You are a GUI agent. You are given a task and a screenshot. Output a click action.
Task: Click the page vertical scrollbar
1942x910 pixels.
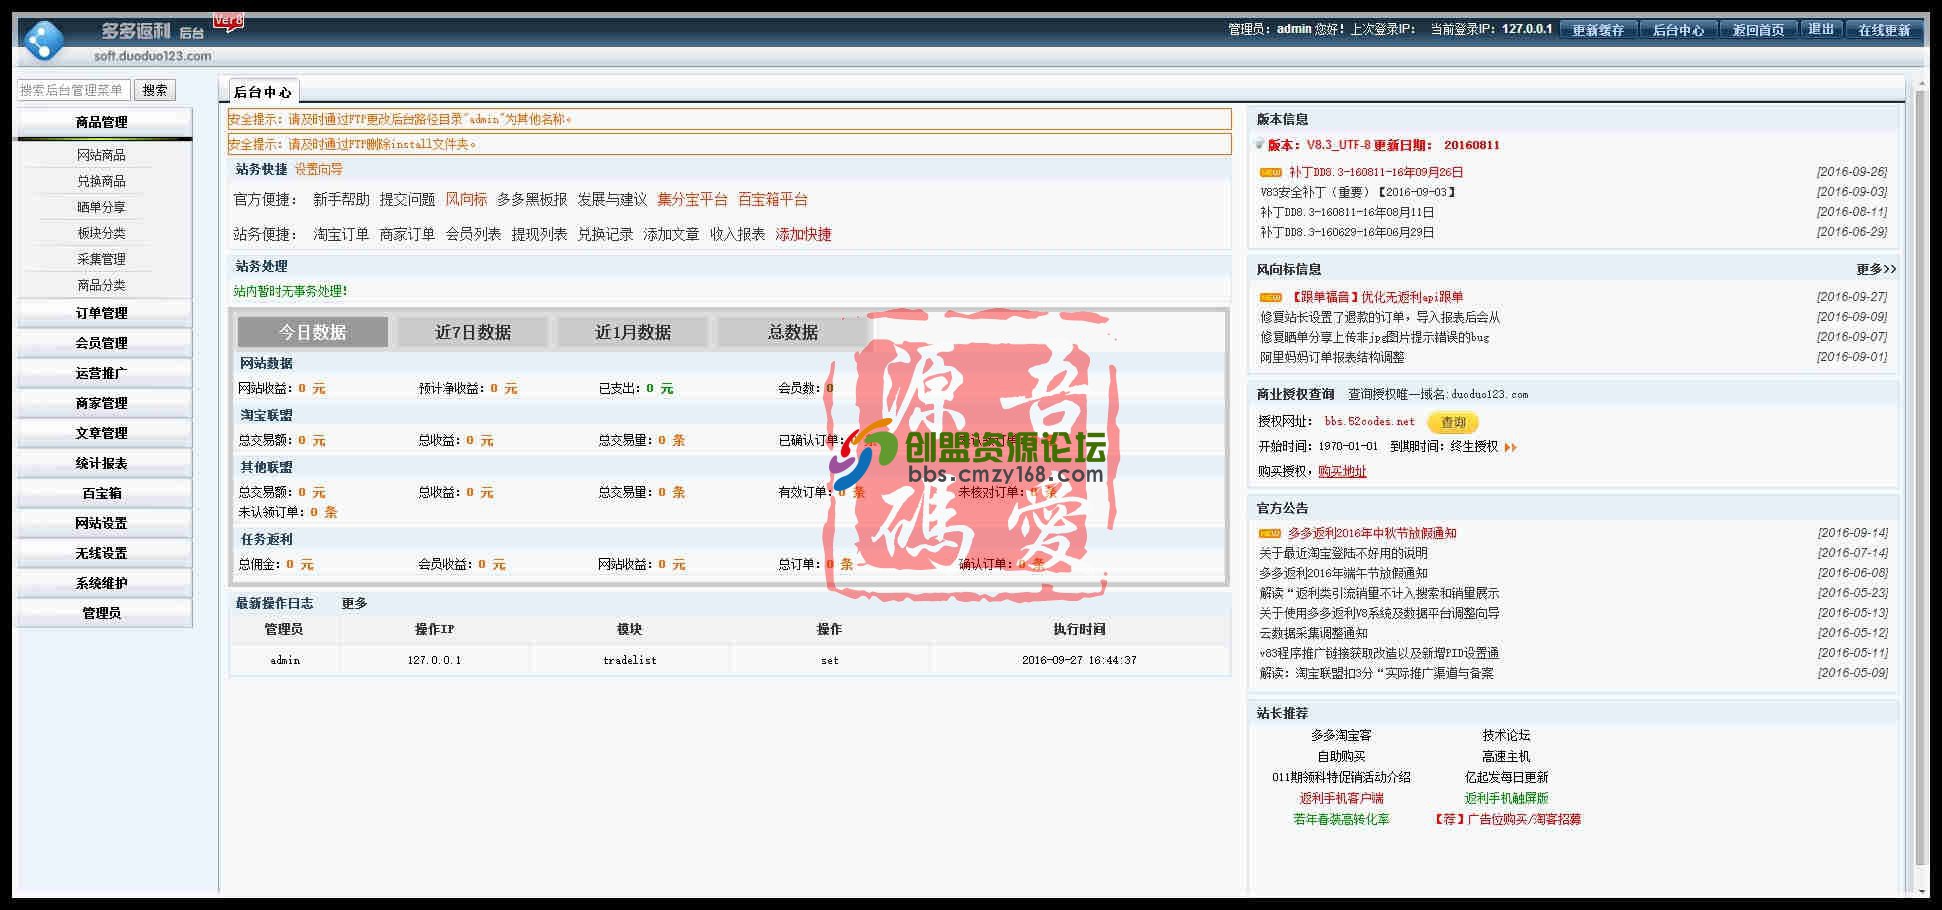[1920, 480]
